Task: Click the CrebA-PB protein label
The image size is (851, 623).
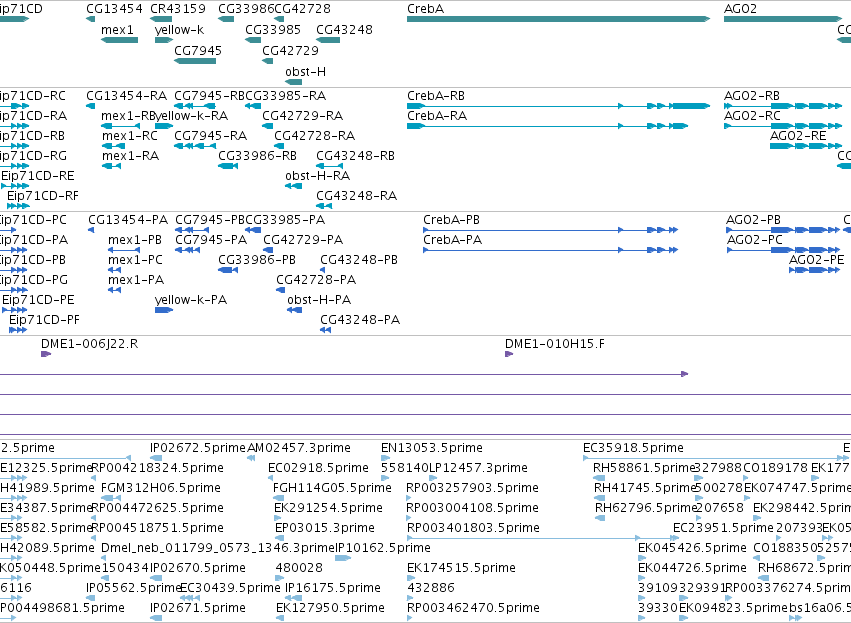Action: 452,220
